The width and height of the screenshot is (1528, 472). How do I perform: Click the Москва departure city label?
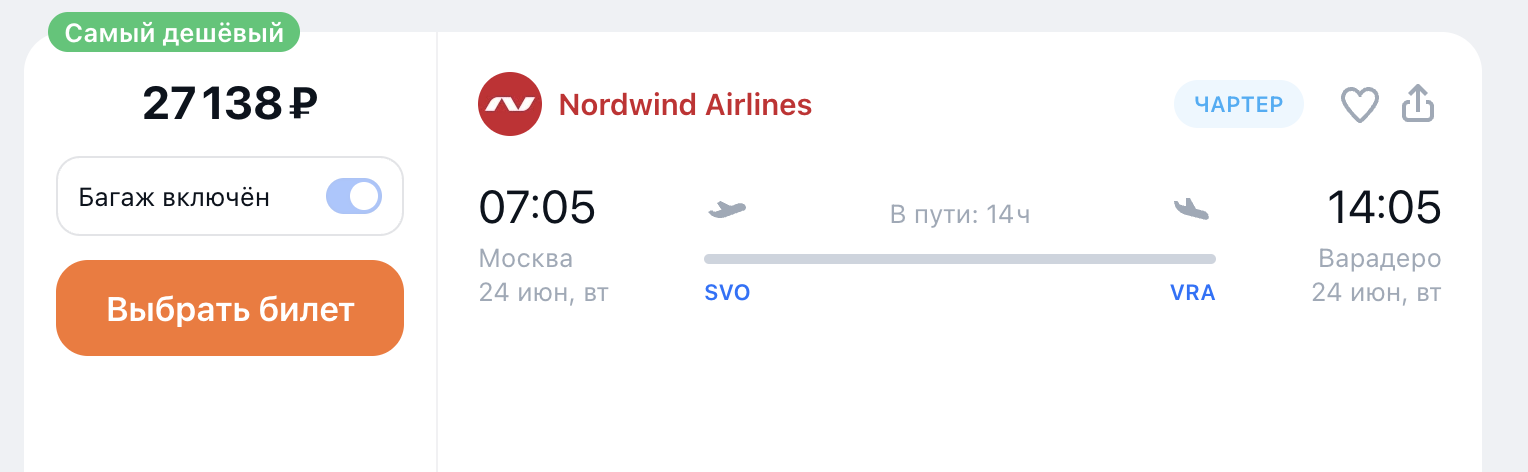(526, 259)
